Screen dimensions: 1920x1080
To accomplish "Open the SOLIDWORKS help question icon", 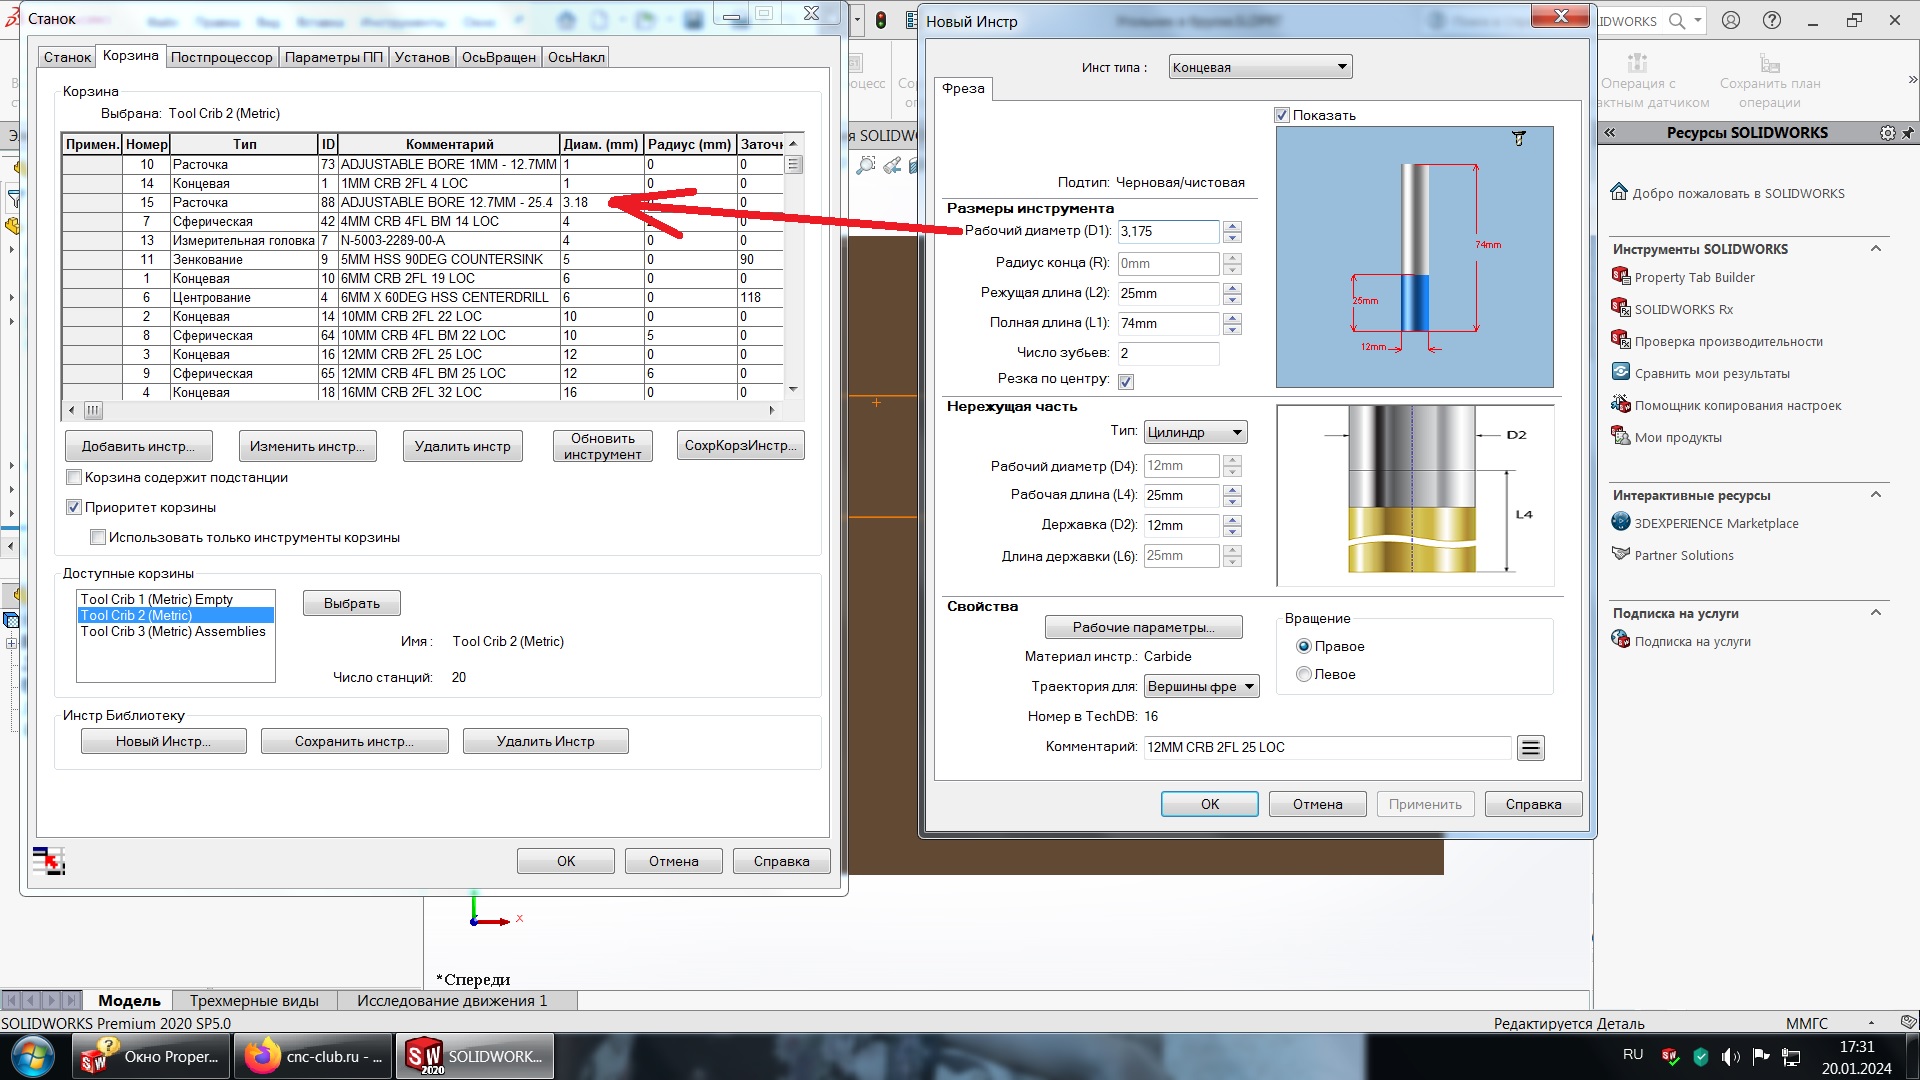I will (x=1772, y=20).
